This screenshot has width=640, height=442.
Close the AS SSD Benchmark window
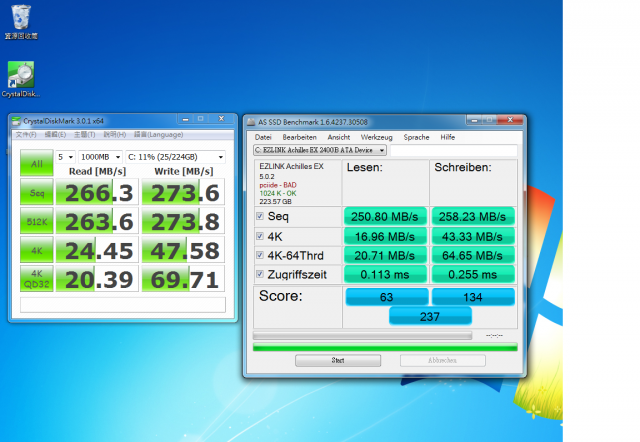pyautogui.click(x=510, y=120)
